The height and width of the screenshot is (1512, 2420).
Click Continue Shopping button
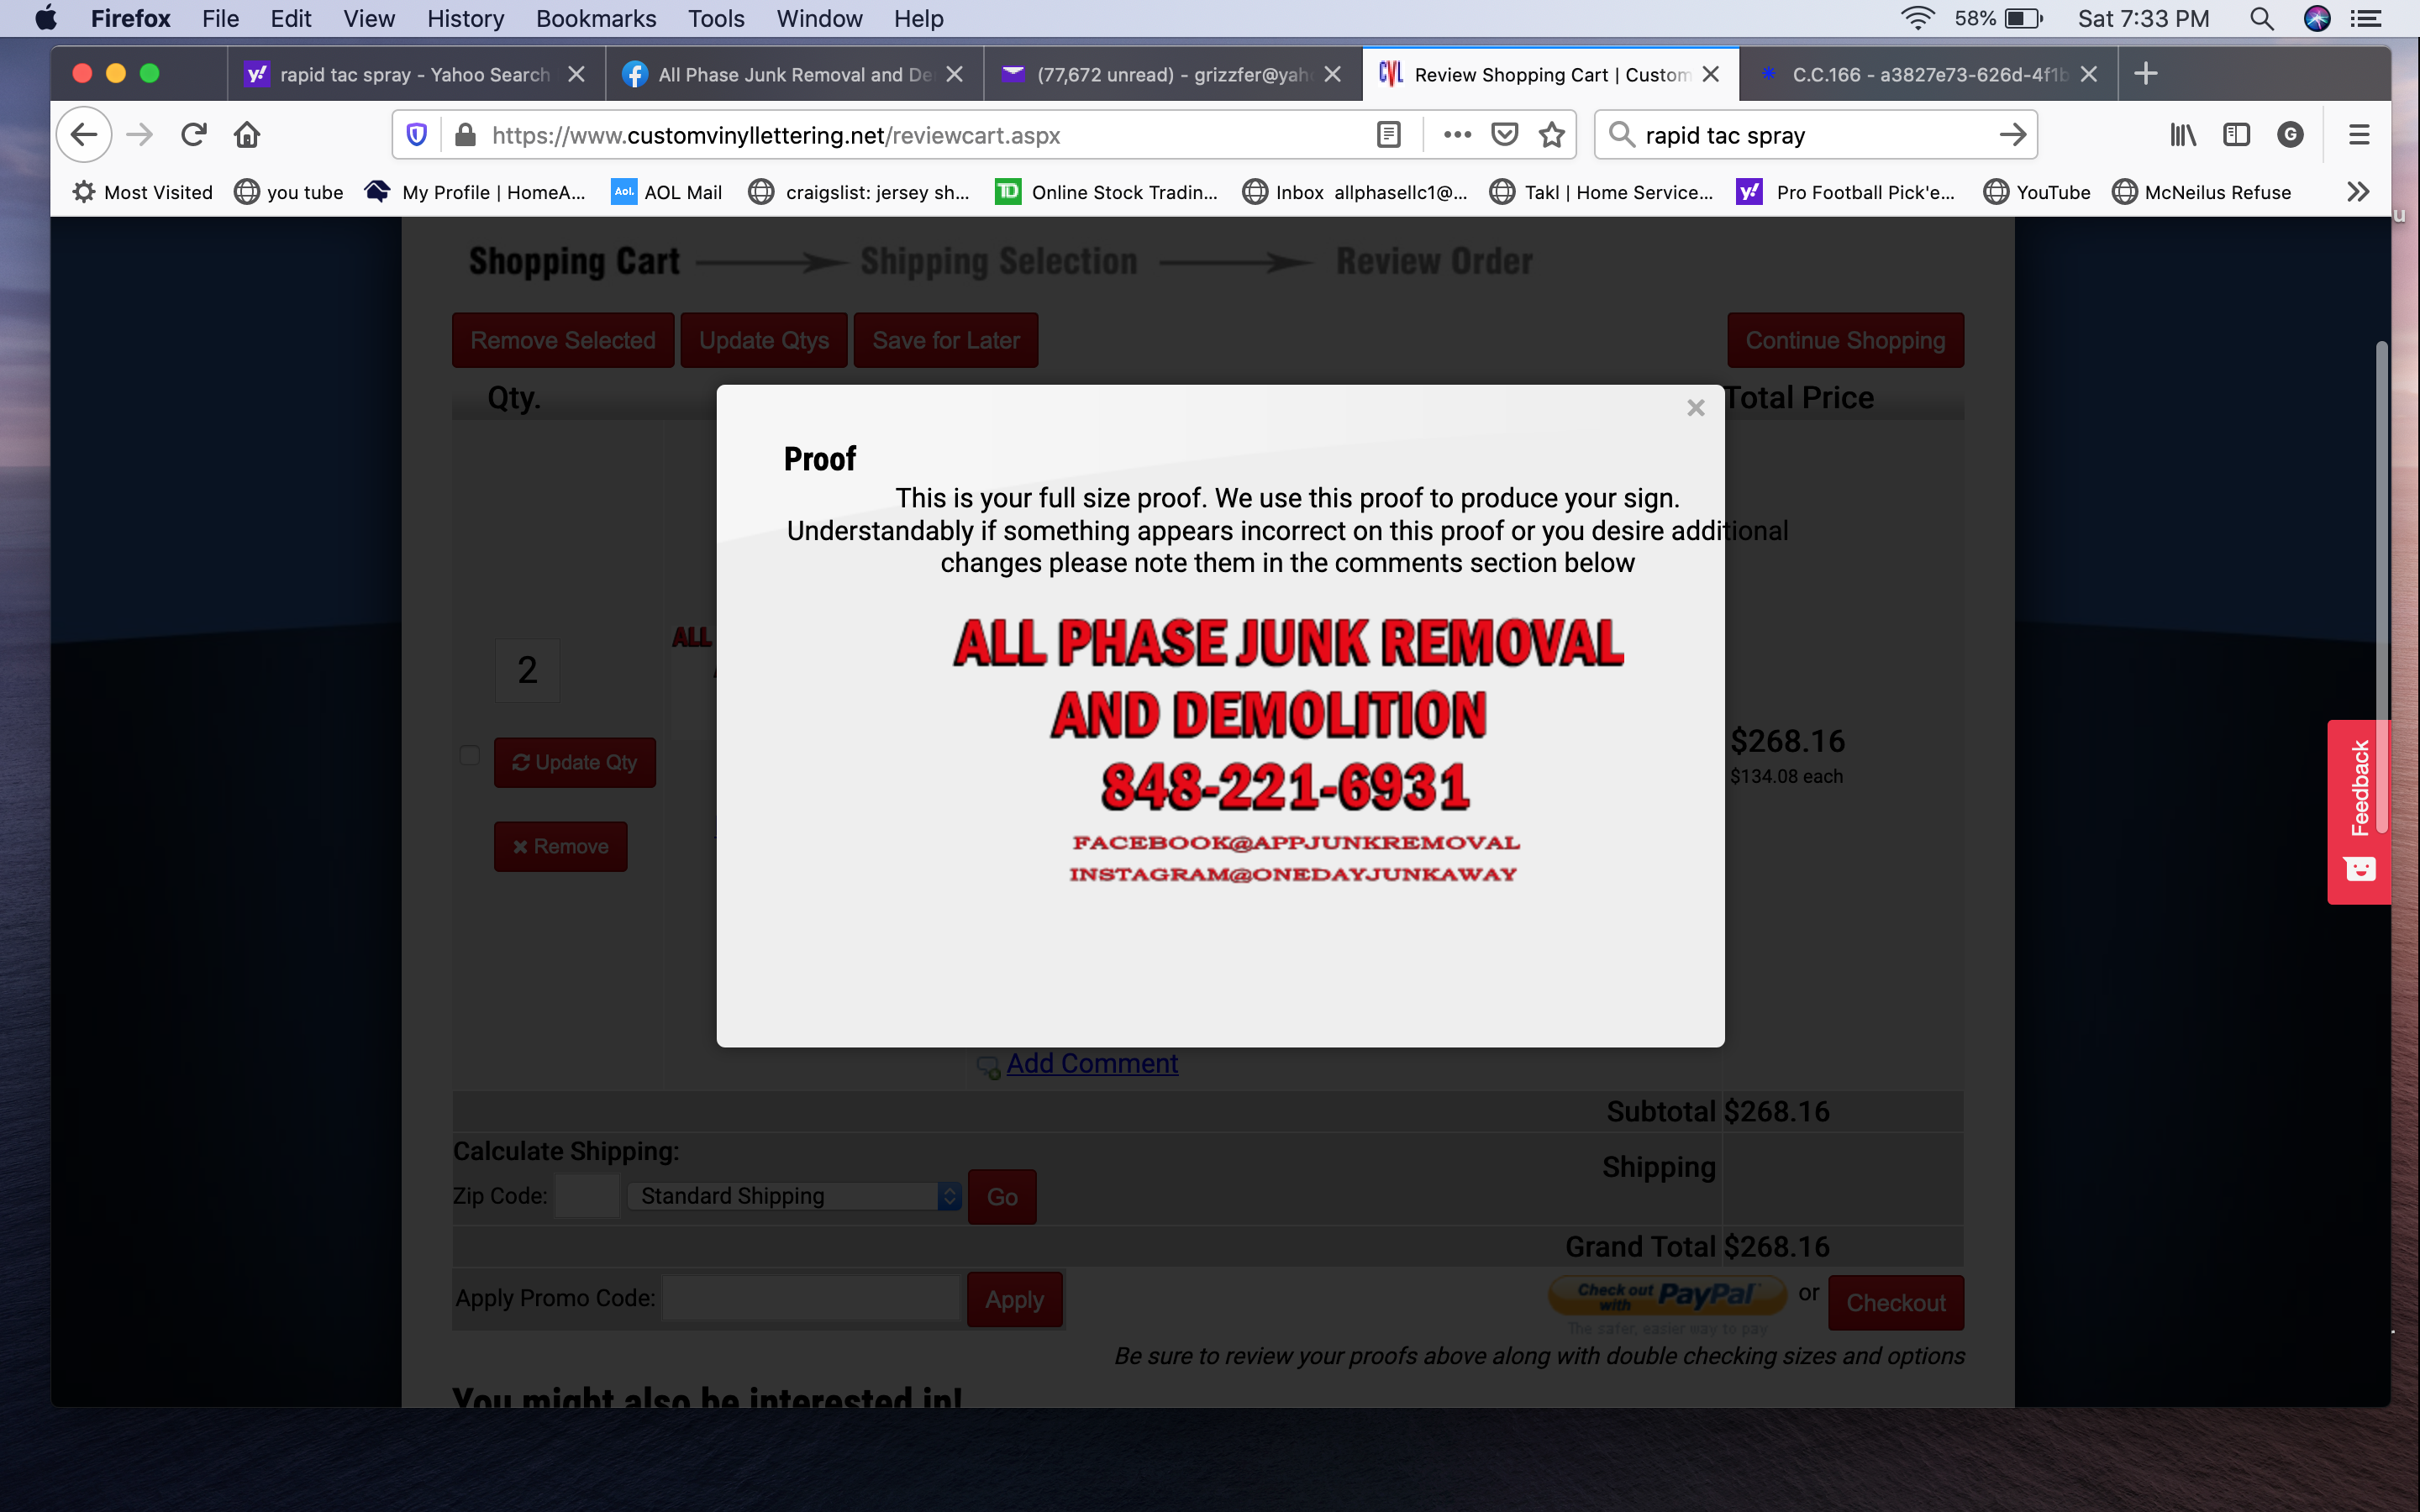1845,340
